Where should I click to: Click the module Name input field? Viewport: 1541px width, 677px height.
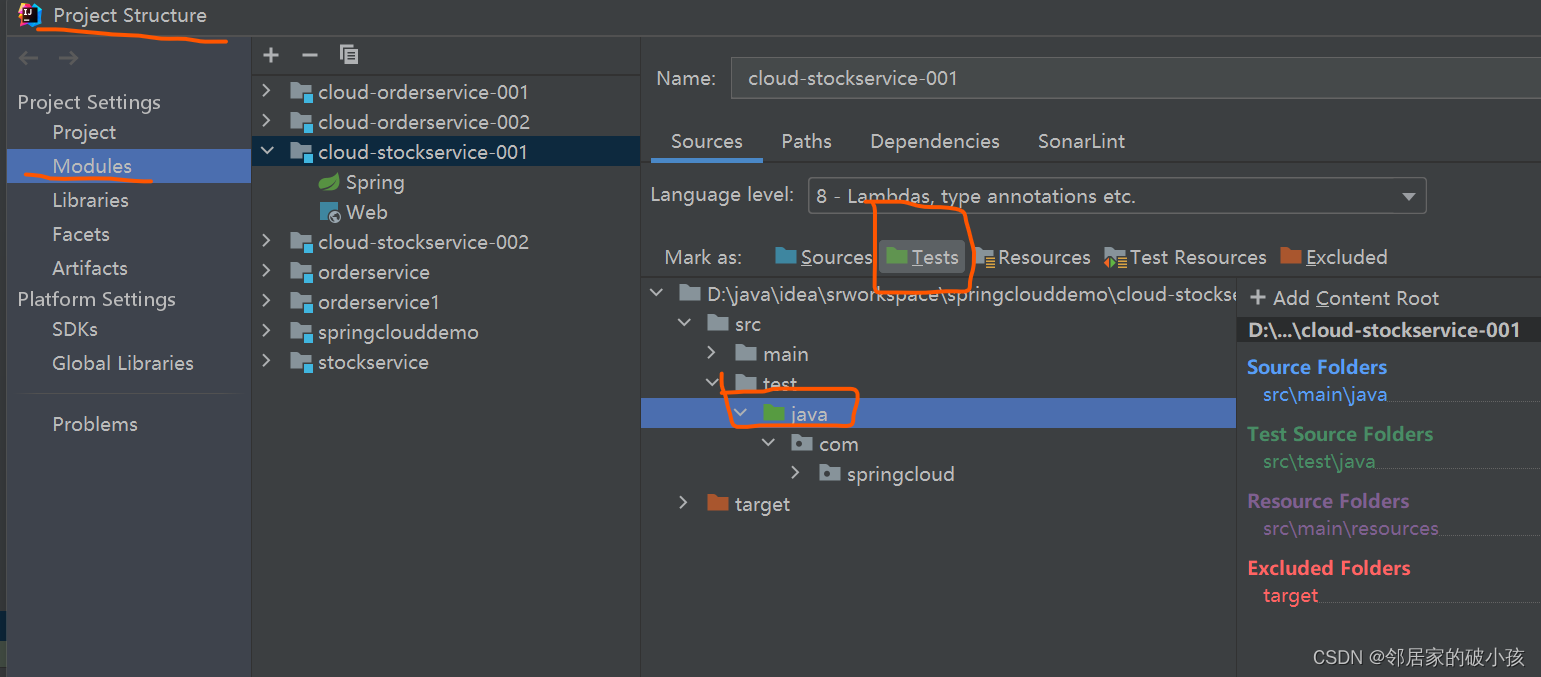coord(1000,78)
